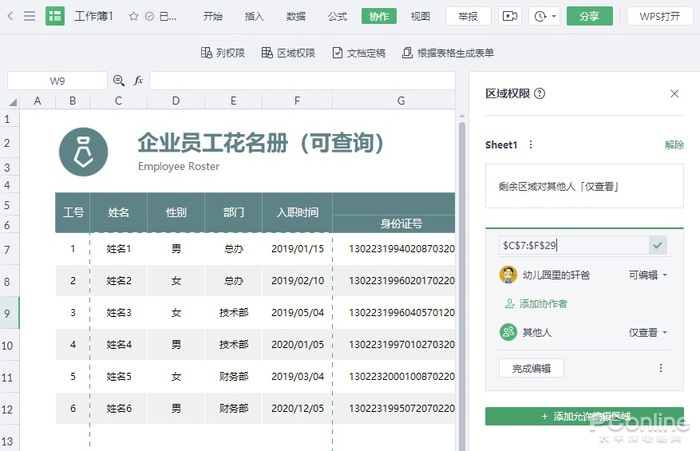This screenshot has height=451, width=700.
Task: Click the 完成编辑 button
Action: pyautogui.click(x=531, y=368)
